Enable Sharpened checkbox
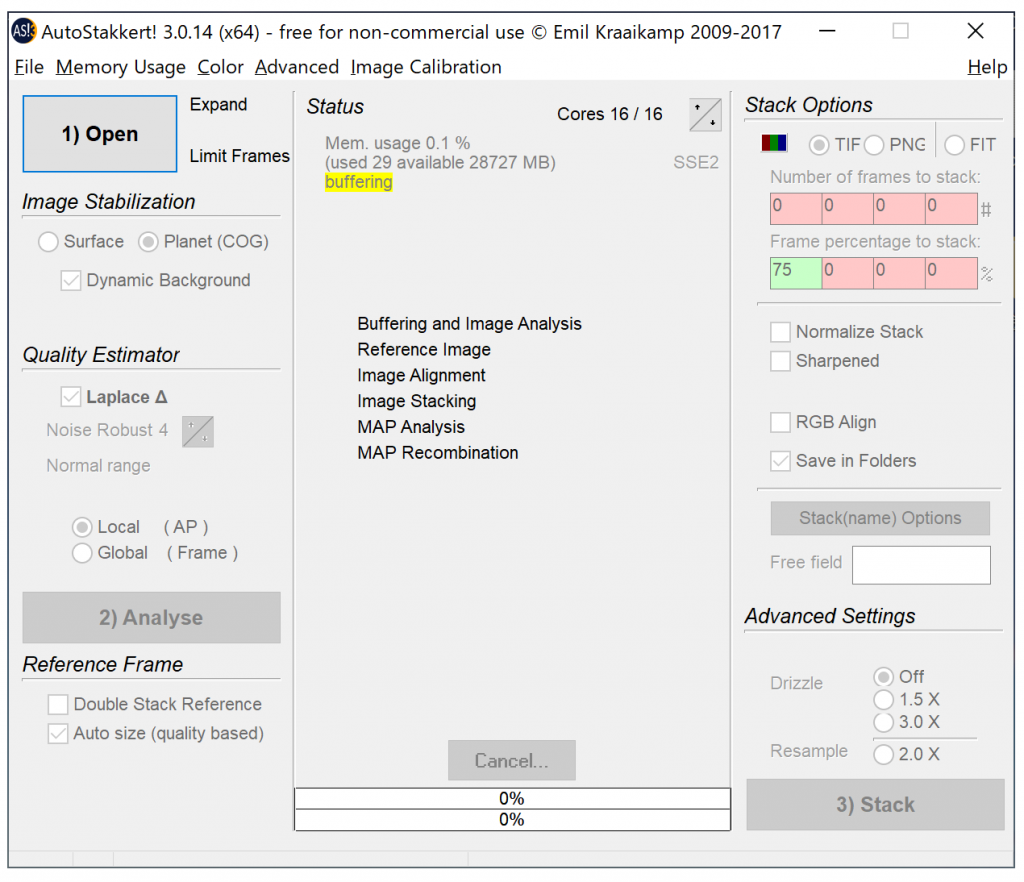Viewport: 1024px width, 882px height. (825, 361)
